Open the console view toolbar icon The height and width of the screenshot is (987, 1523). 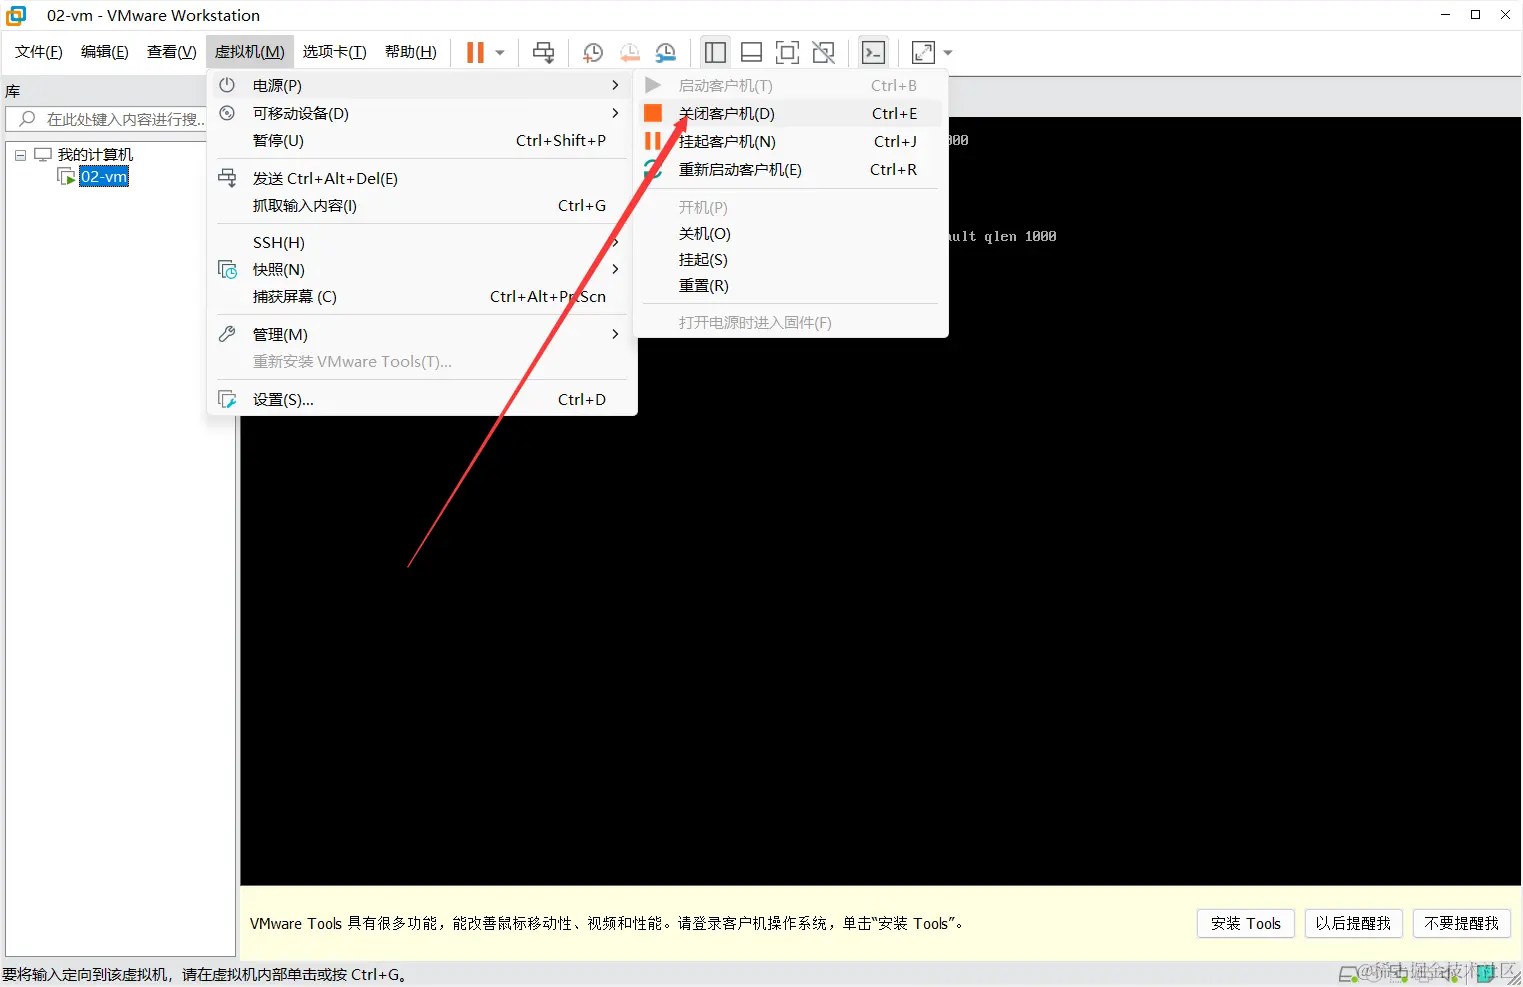click(873, 52)
